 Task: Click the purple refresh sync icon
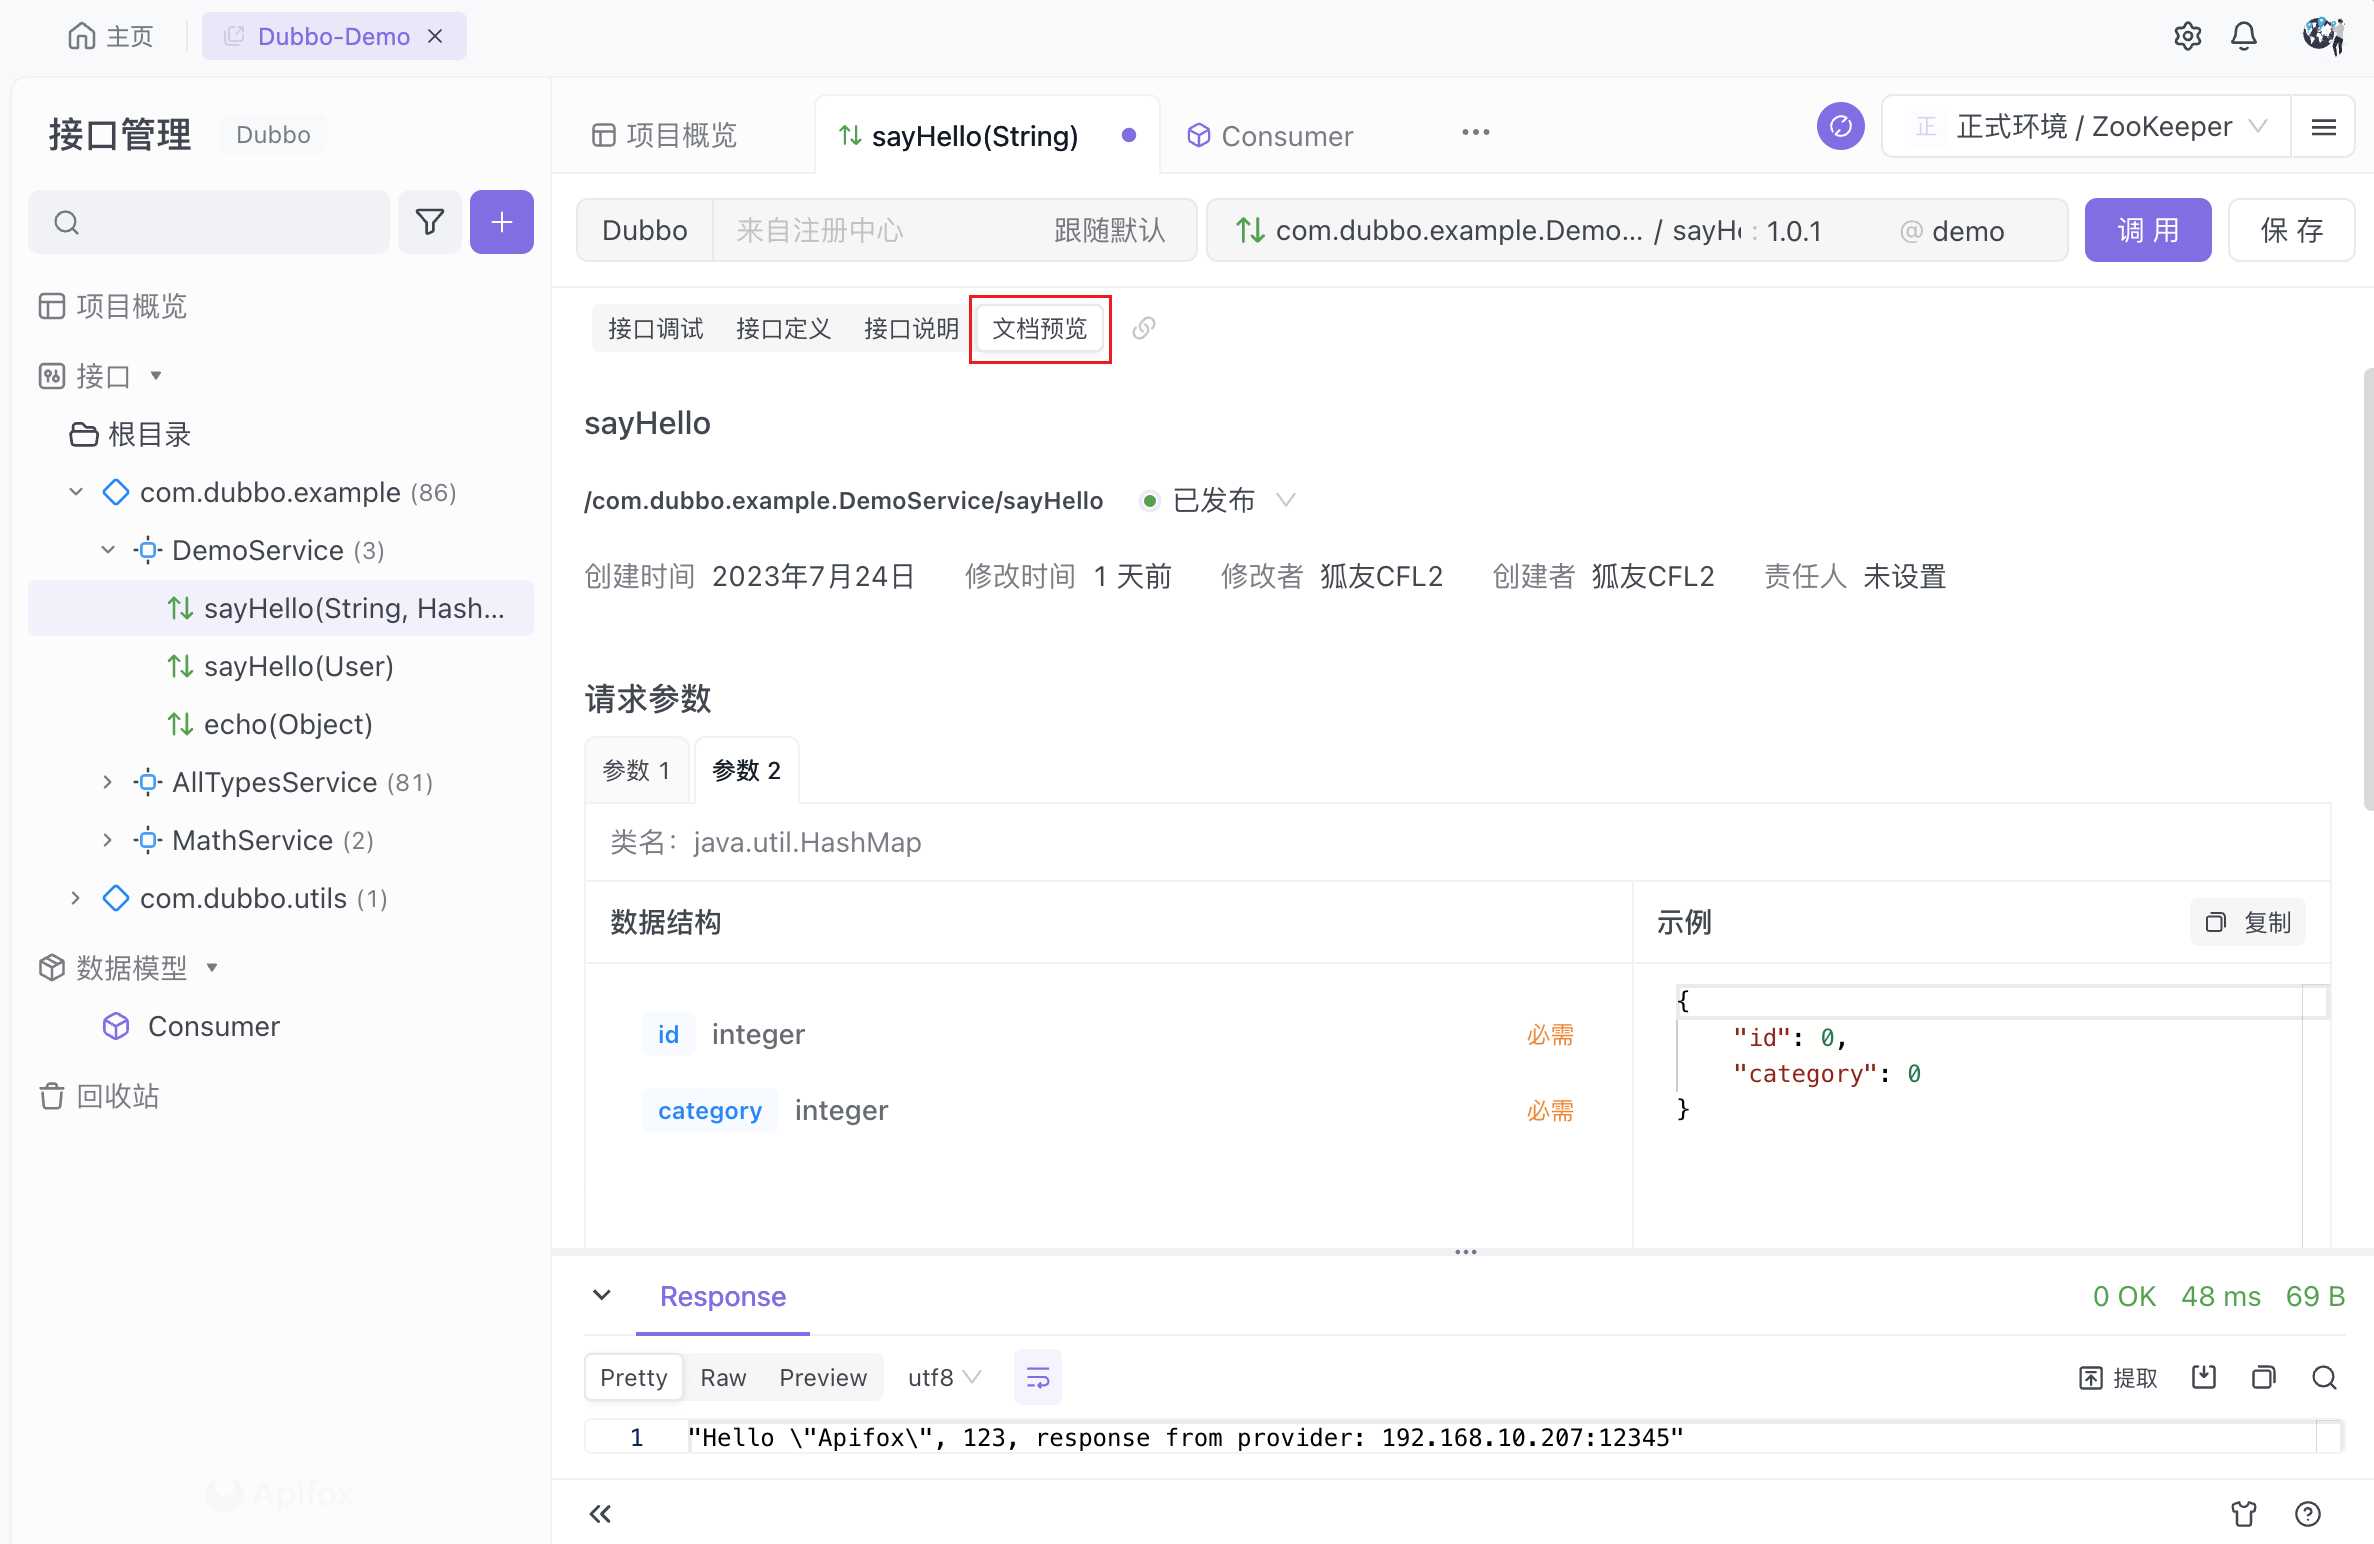point(1840,127)
